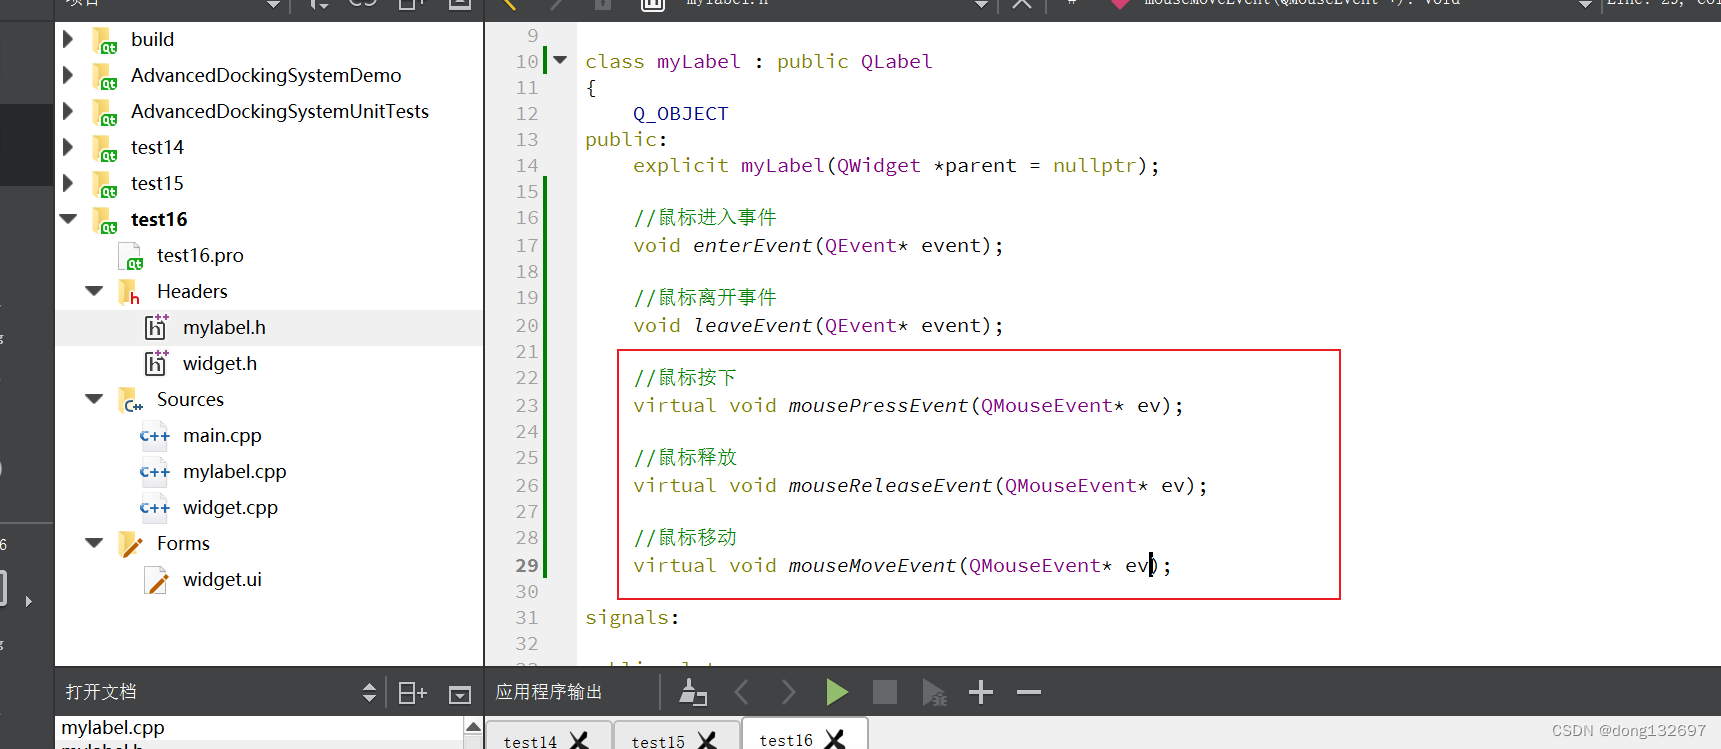This screenshot has width=1721, height=749.
Task: Split the open documents pane
Action: (x=412, y=692)
